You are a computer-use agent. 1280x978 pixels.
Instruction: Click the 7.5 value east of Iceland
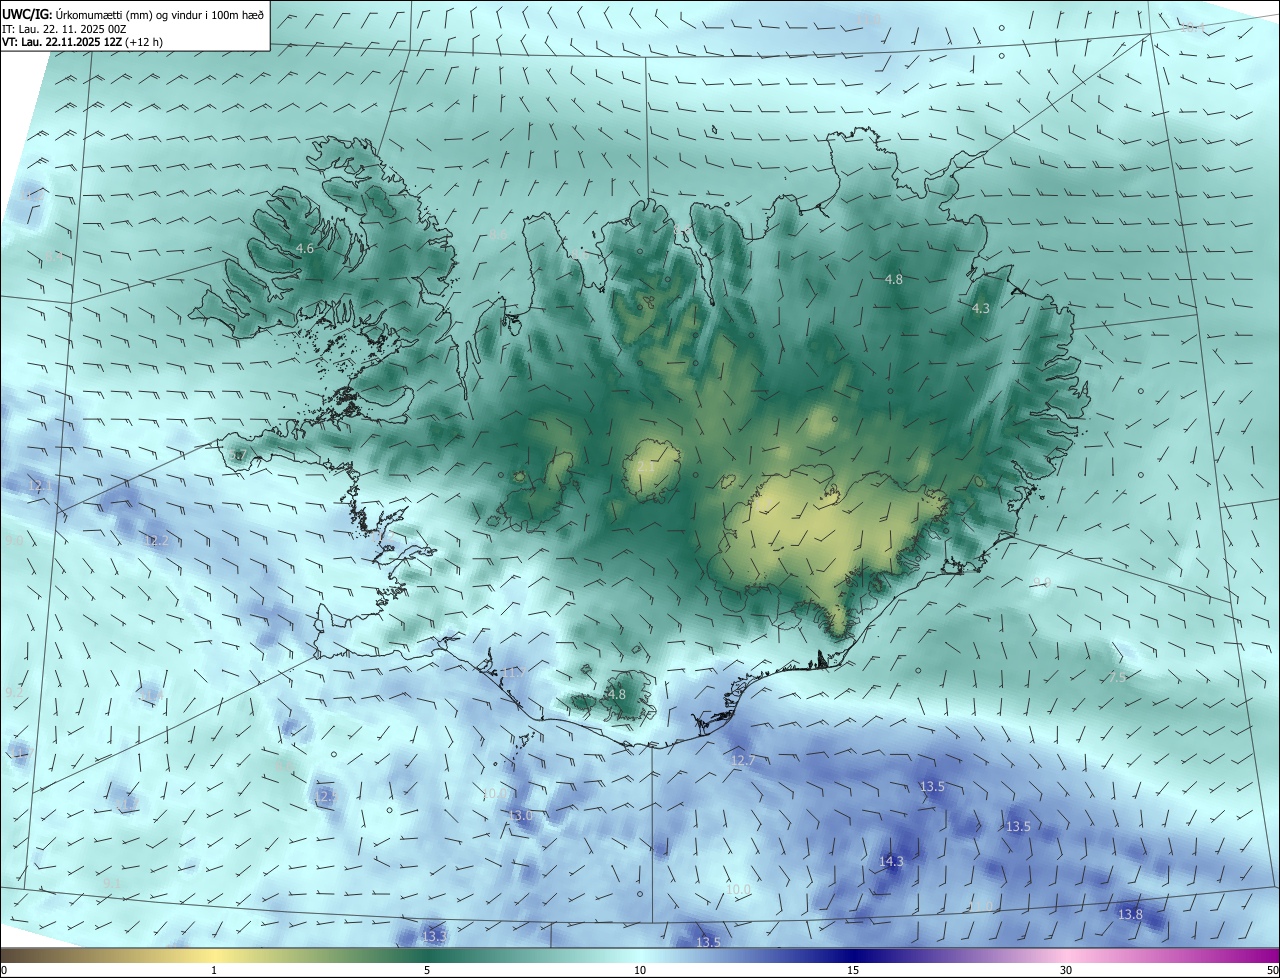(x=1118, y=677)
